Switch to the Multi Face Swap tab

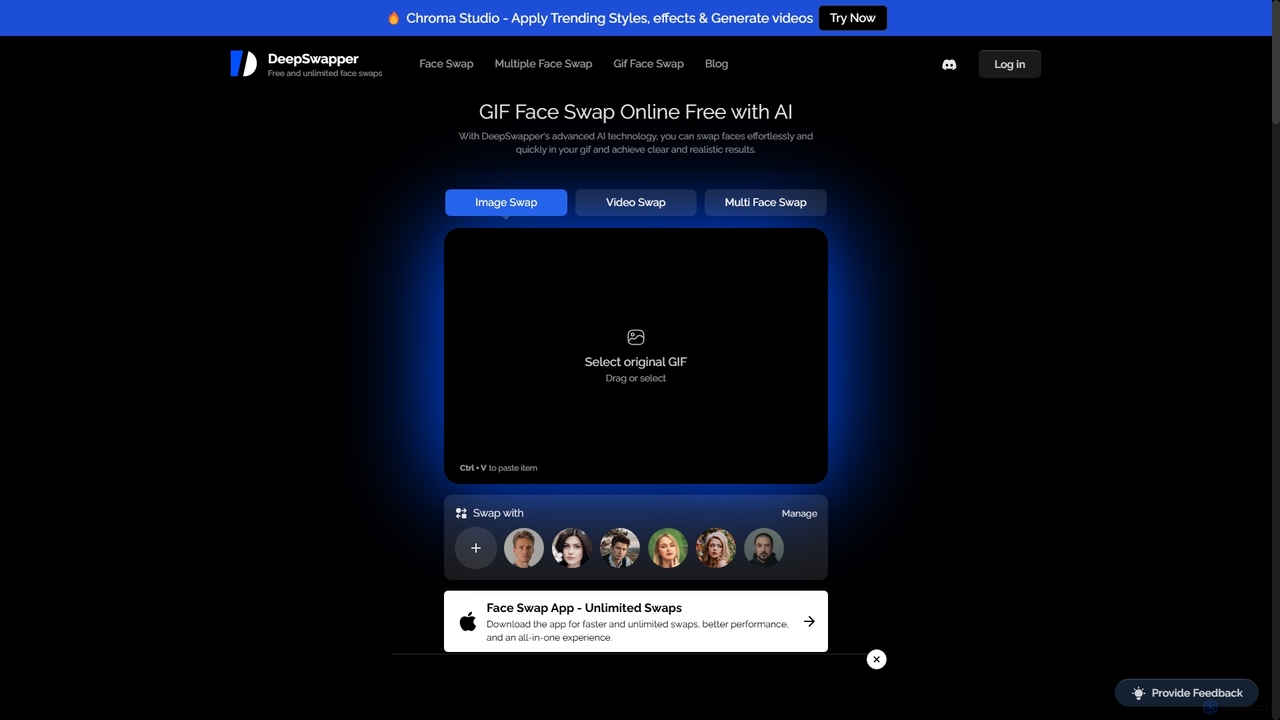click(766, 202)
